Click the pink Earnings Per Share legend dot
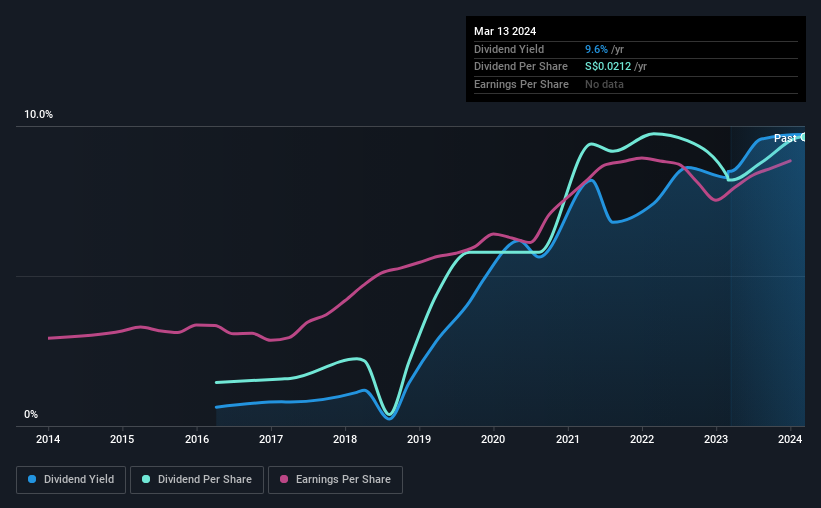This screenshot has height=508, width=821. pos(284,479)
